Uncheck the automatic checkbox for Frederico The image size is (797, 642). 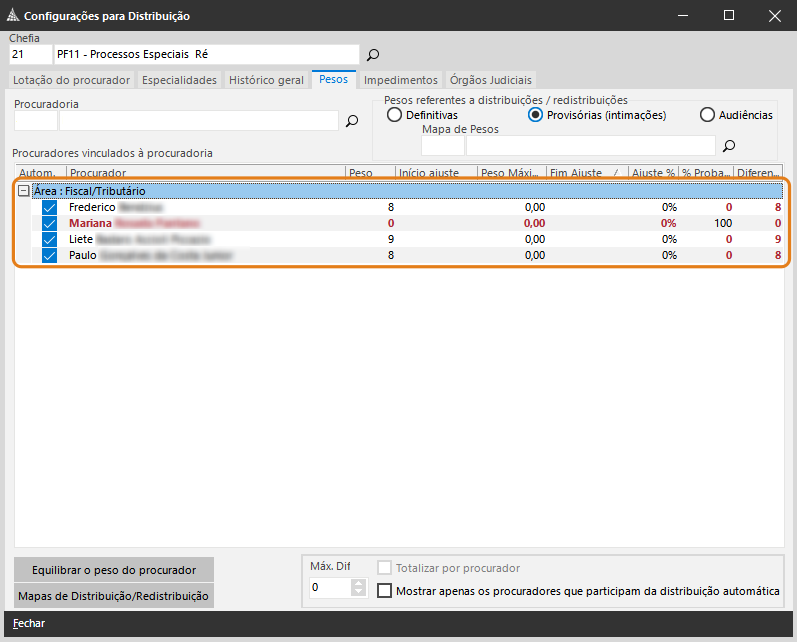point(49,207)
